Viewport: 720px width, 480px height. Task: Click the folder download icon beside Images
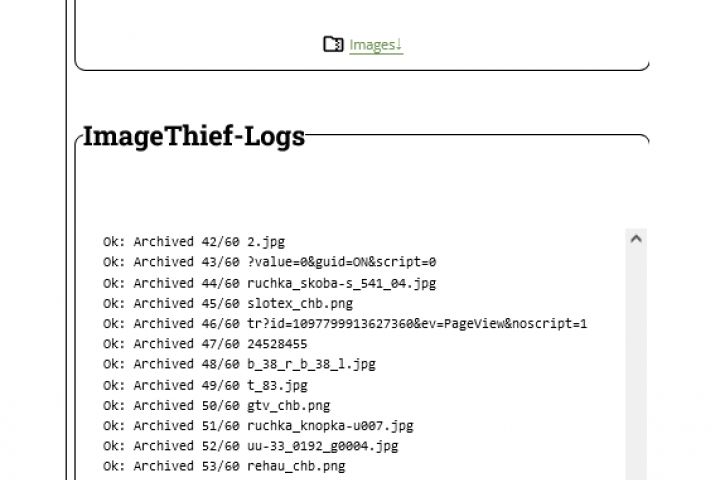333,44
